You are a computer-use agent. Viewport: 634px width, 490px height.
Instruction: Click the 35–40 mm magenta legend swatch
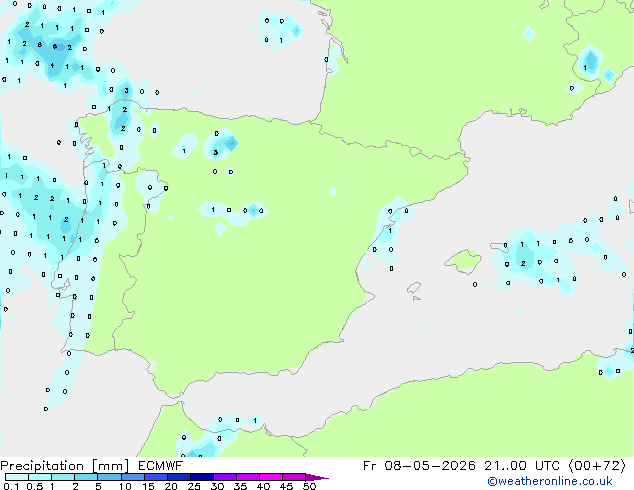pyautogui.click(x=247, y=477)
